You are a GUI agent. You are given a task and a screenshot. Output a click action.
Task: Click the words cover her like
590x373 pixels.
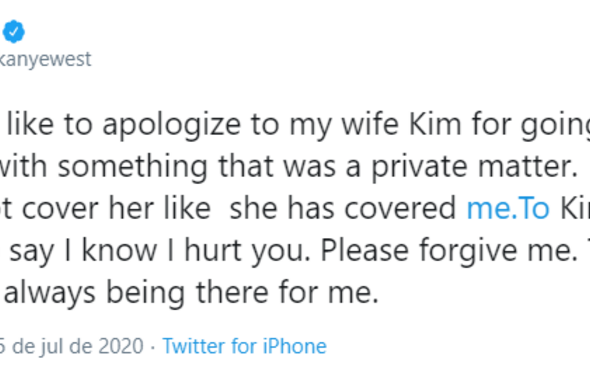tap(116, 208)
